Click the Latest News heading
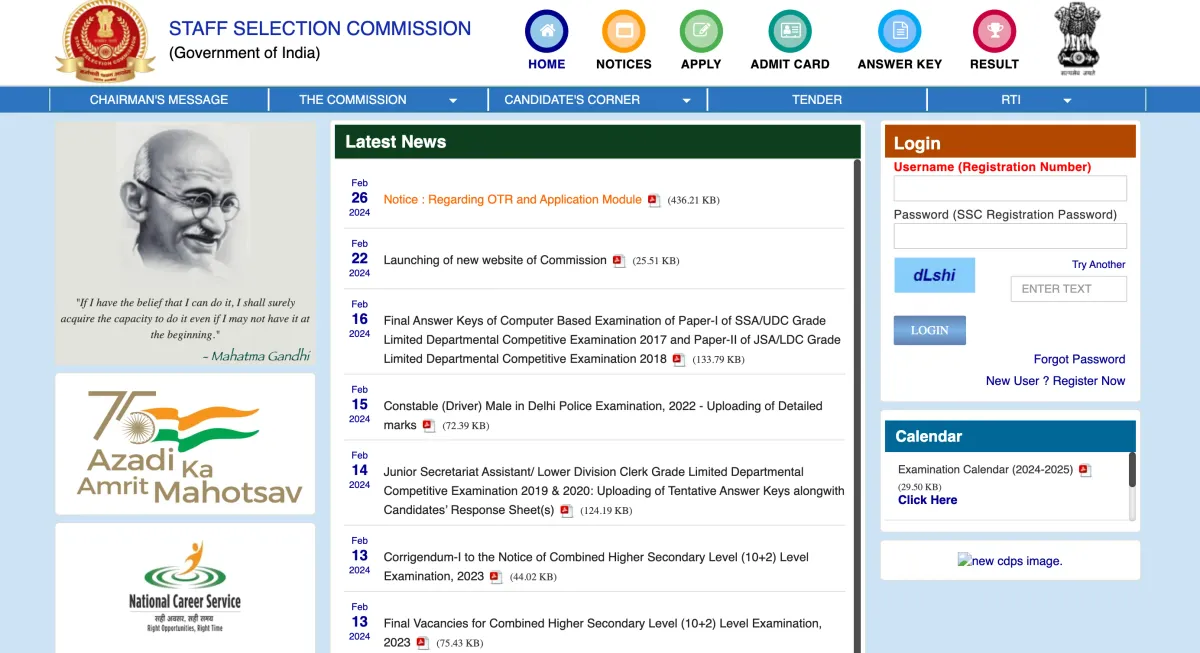Image resolution: width=1200 pixels, height=653 pixels. (395, 142)
